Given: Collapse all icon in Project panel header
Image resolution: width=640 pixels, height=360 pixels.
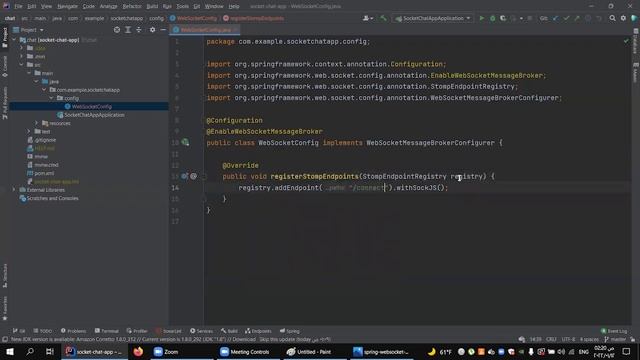Looking at the screenshot, I should [x=139, y=30].
